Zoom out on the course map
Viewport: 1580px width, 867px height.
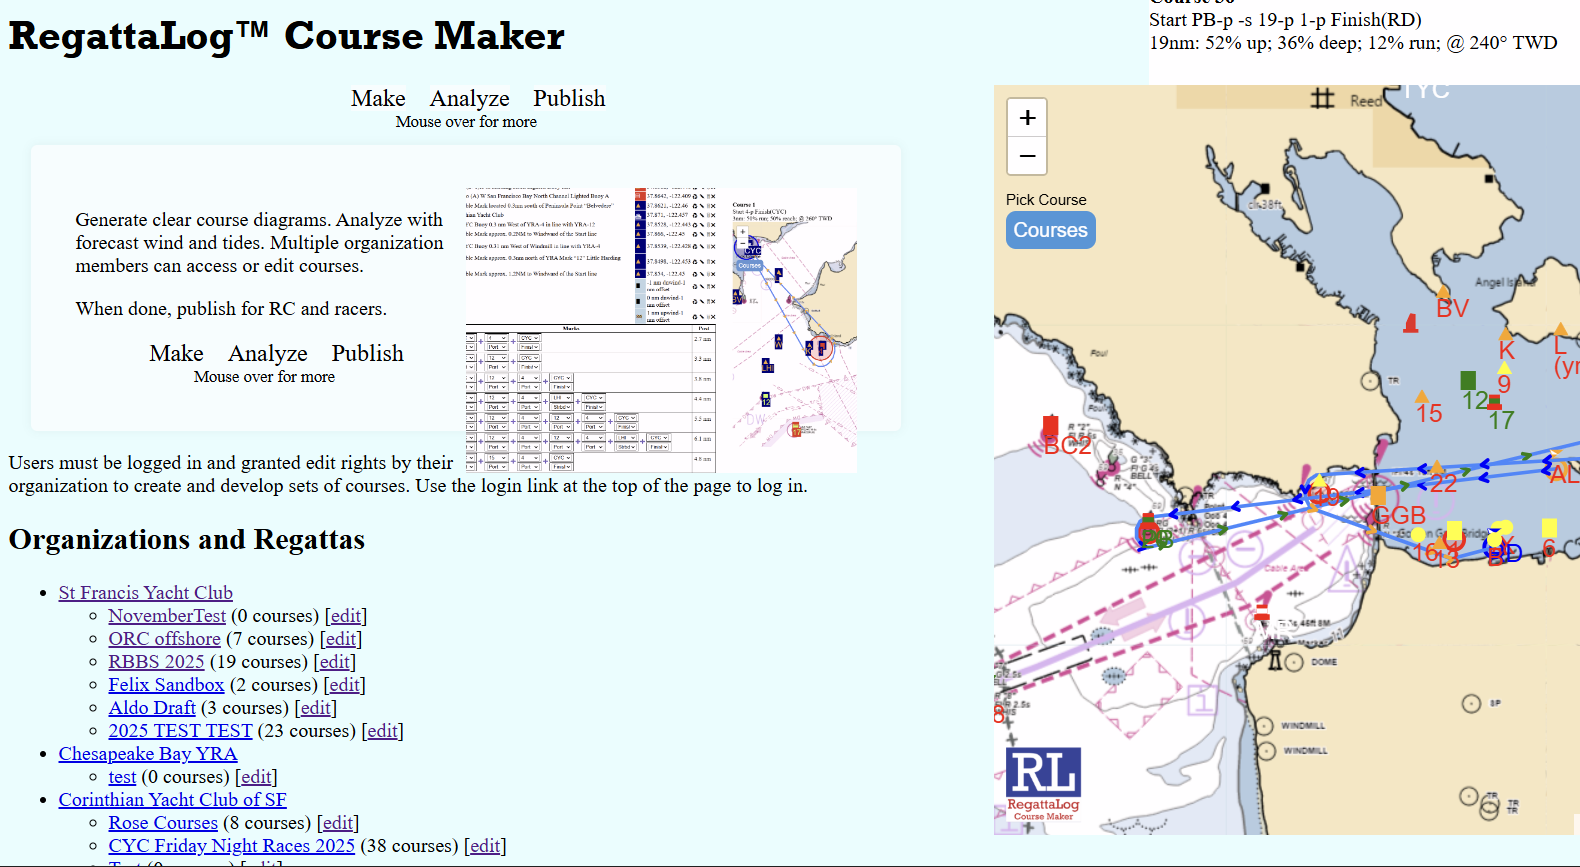(x=1027, y=156)
